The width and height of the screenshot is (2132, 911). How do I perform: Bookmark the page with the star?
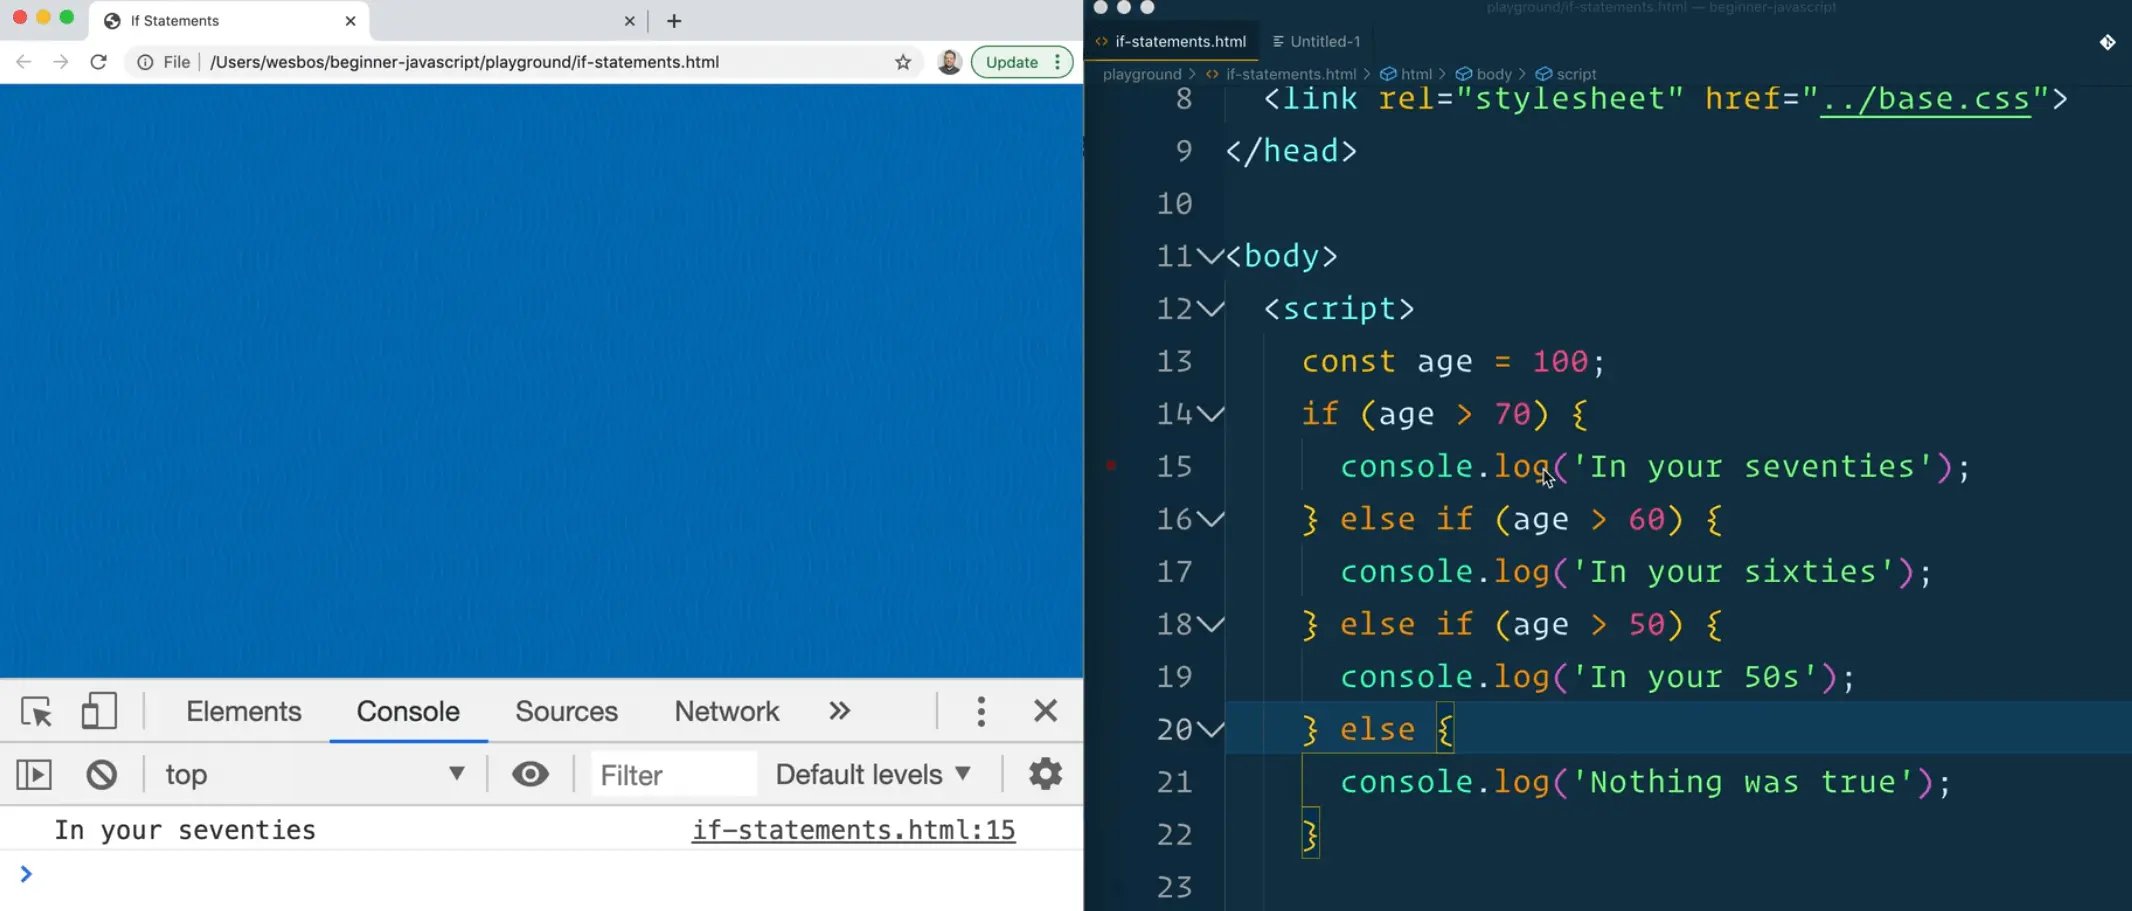coord(903,61)
